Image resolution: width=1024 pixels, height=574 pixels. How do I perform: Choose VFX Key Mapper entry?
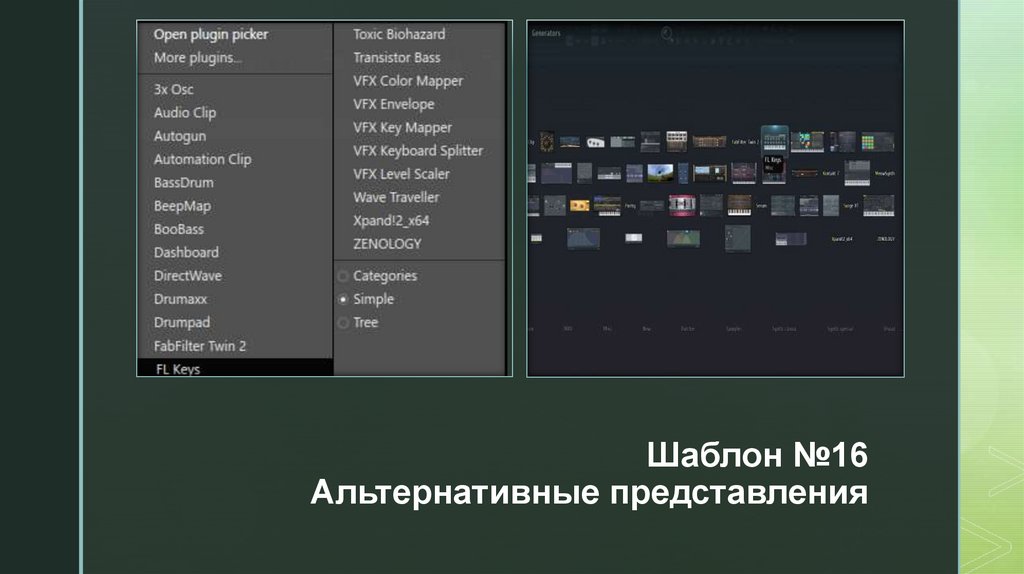click(402, 127)
